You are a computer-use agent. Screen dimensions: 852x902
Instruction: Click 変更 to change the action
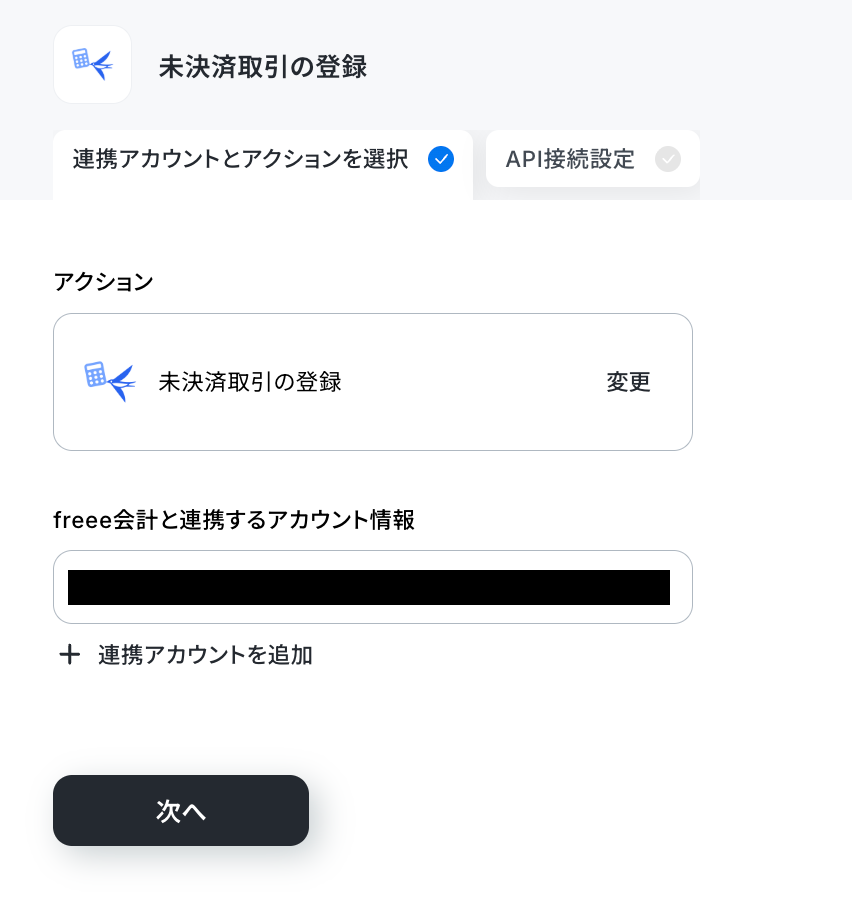(x=628, y=382)
